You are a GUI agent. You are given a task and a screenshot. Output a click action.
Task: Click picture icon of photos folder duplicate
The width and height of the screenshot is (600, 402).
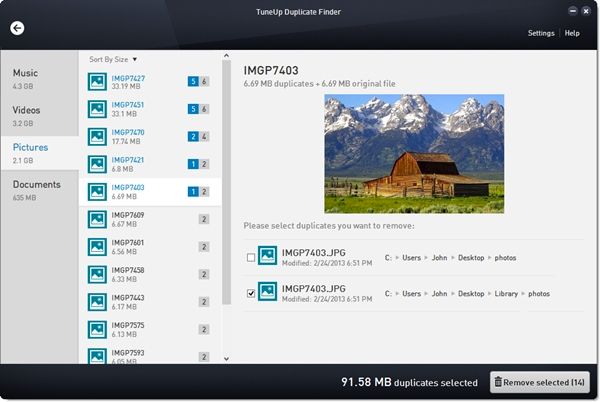[x=267, y=256]
